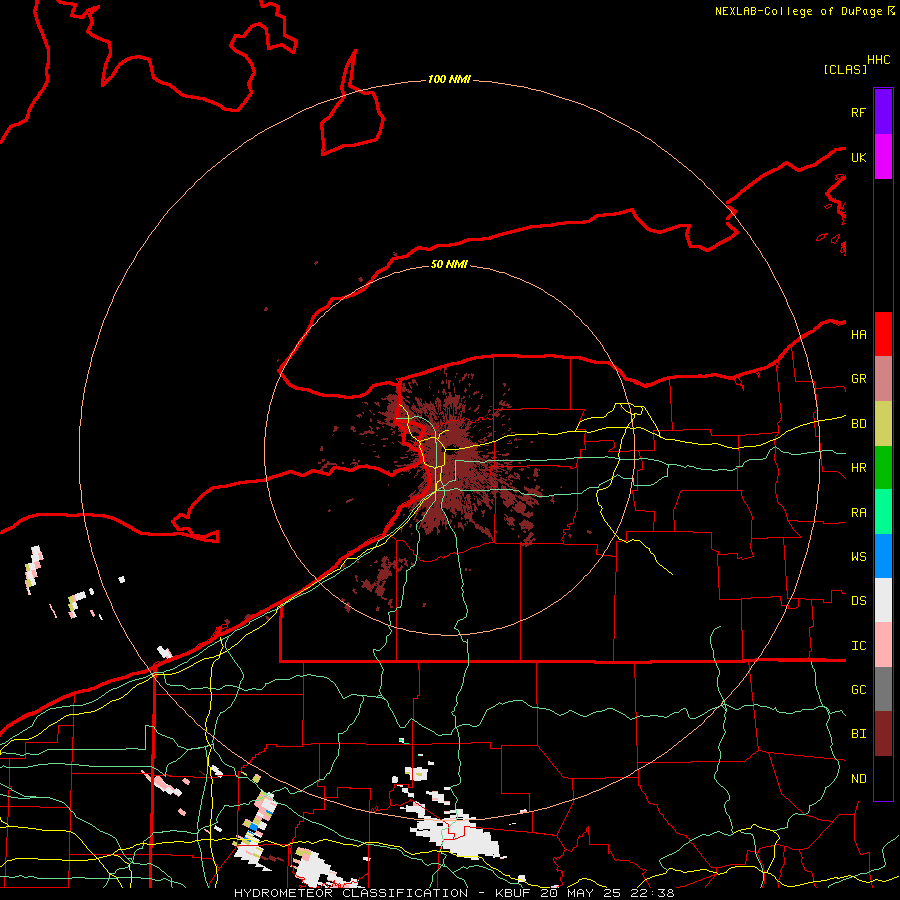The image size is (900, 900).
Task: Click the 22:38 timestamp
Action: tap(652, 893)
